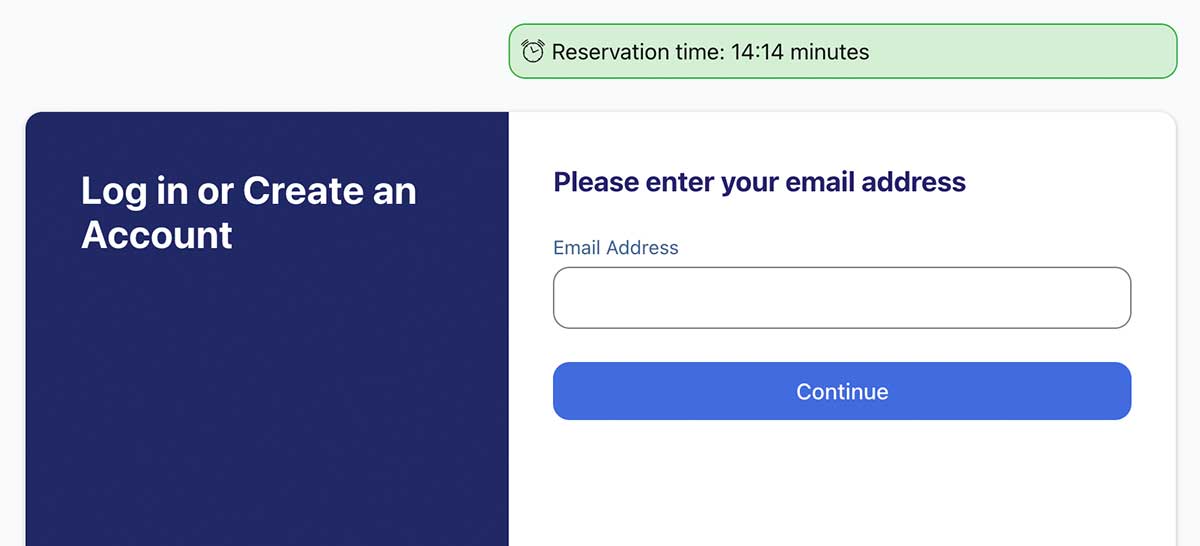Click the word "minutes" in the timer banner
Image resolution: width=1200 pixels, height=546 pixels.
829,52
